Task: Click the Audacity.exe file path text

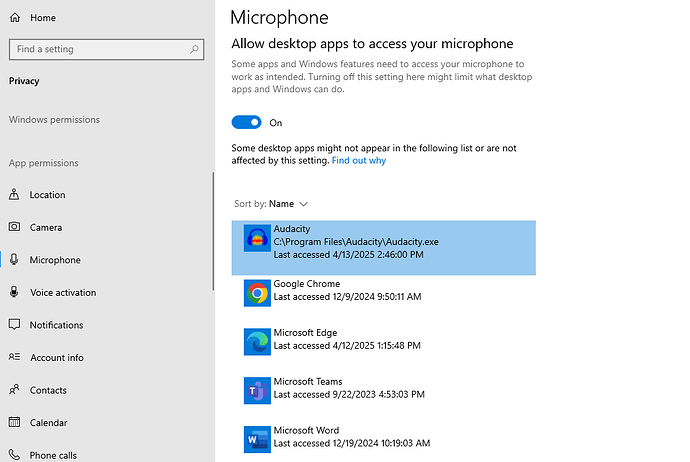Action: click(356, 242)
